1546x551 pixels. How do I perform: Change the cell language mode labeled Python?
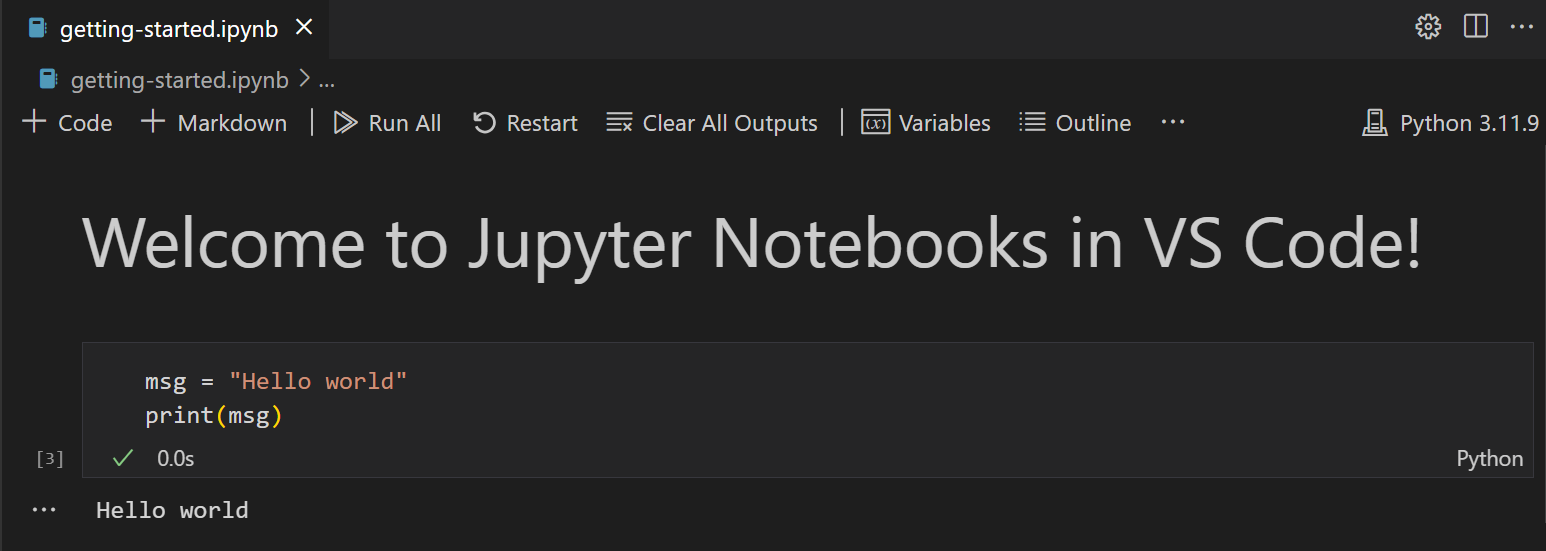[x=1489, y=459]
